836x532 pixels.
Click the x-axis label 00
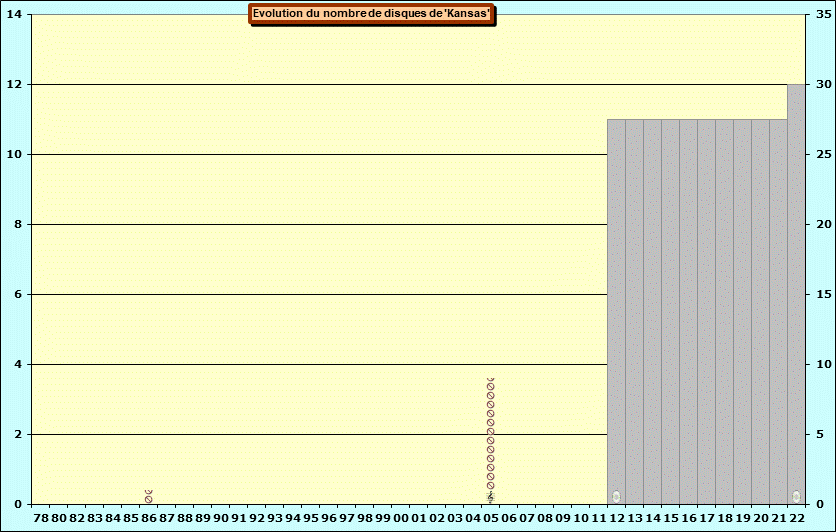pyautogui.click(x=400, y=518)
